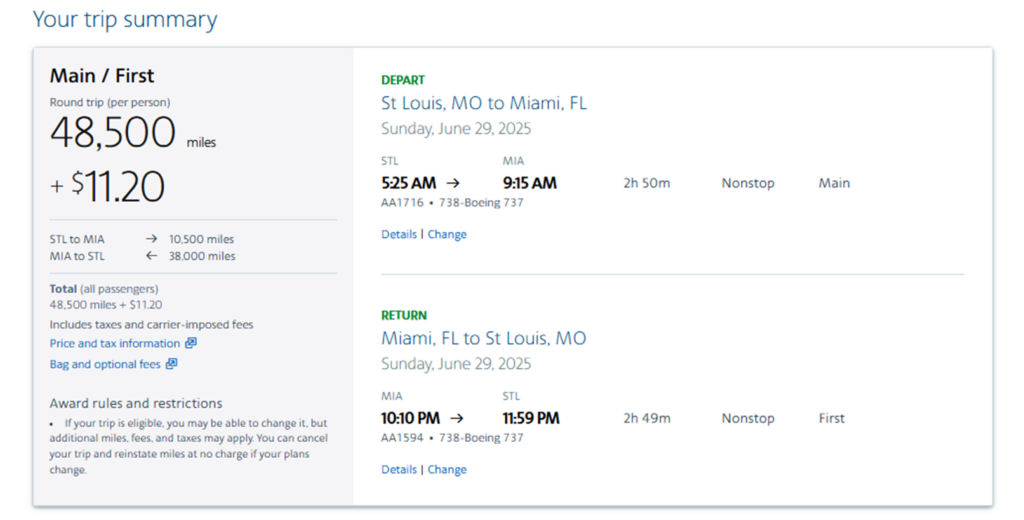1024x520 pixels.
Task: Open external link icon beside Price and tax information
Action: tap(191, 343)
